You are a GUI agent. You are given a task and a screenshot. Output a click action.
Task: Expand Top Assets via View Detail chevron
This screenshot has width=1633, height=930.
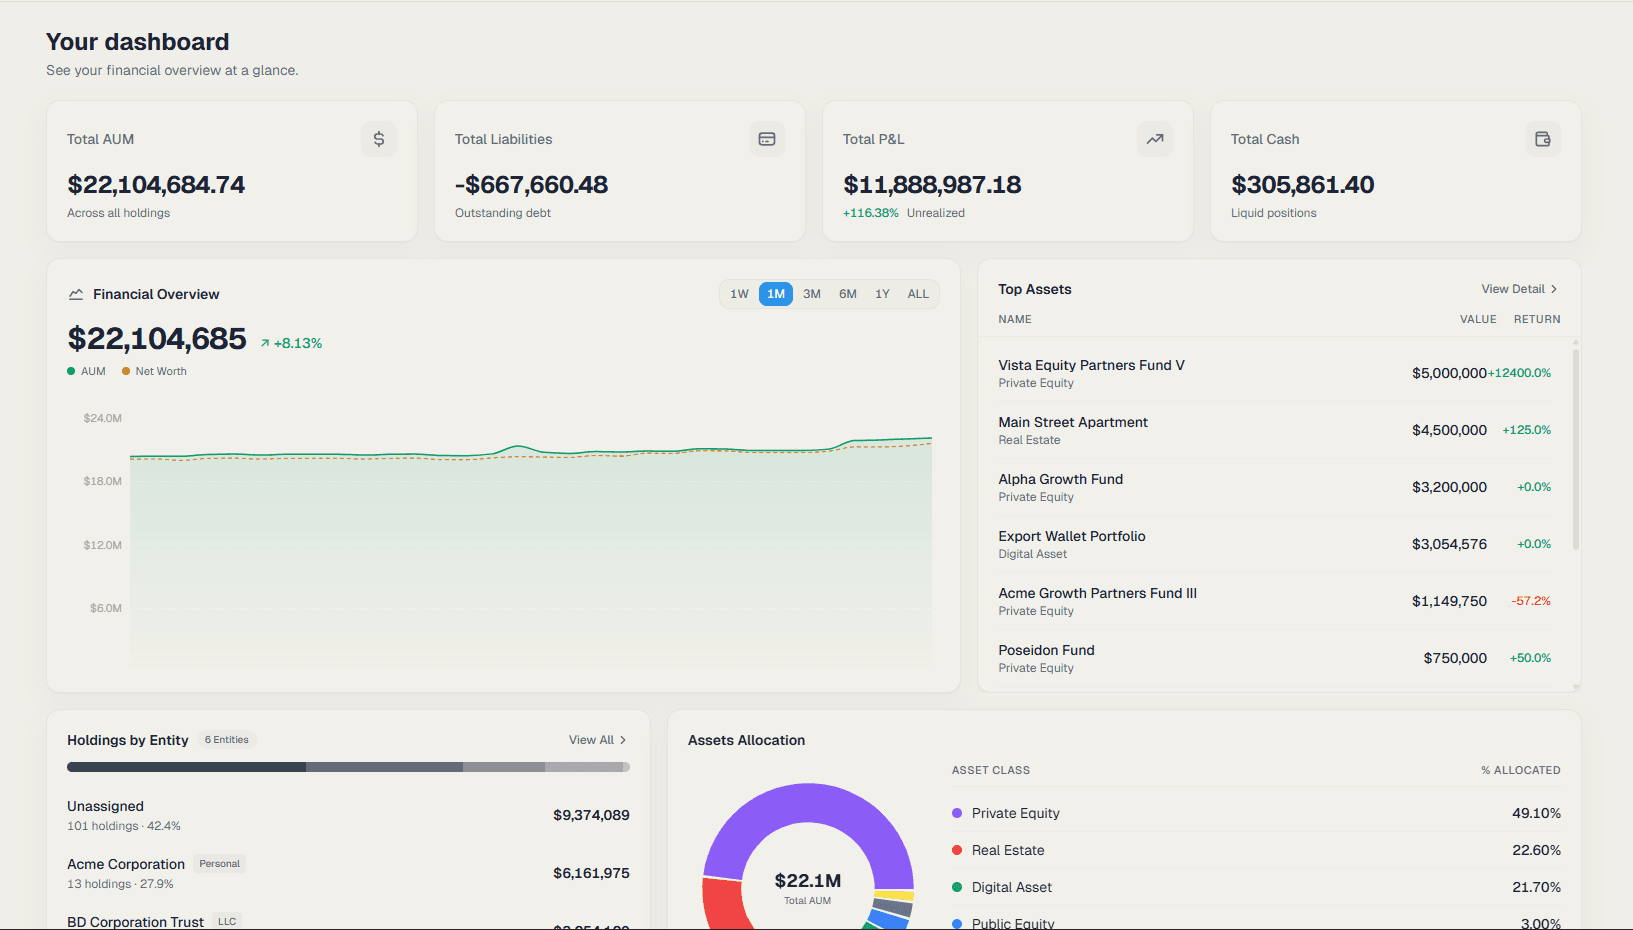[1519, 289]
